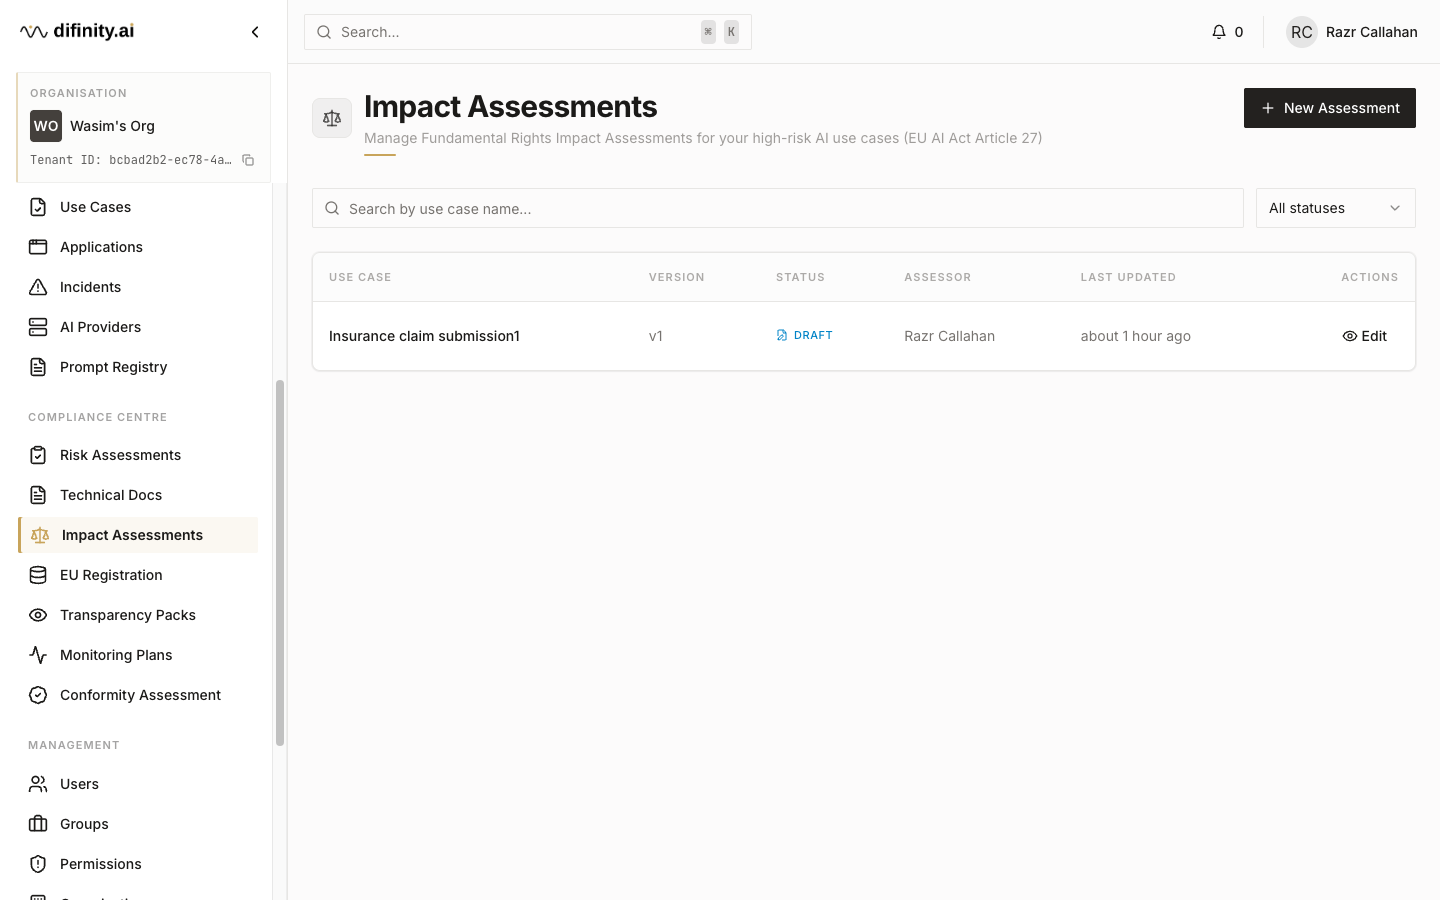Open the notifications bell

[1218, 32]
